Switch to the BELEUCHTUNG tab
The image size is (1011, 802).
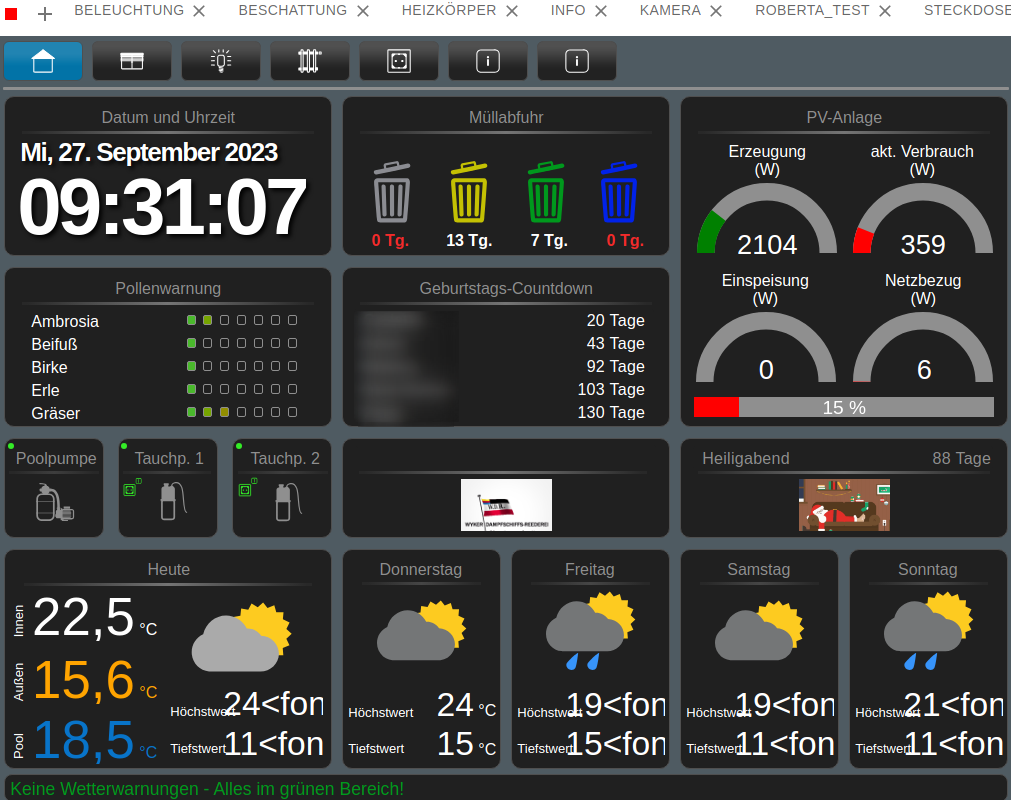coord(129,10)
